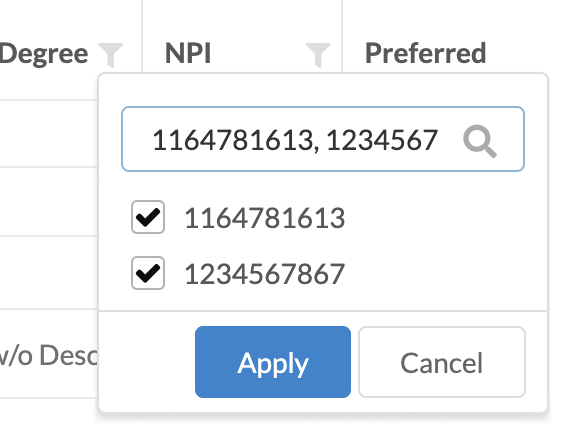Image resolution: width=576 pixels, height=433 pixels.
Task: Sort by the Preferred column header
Action: 425,53
